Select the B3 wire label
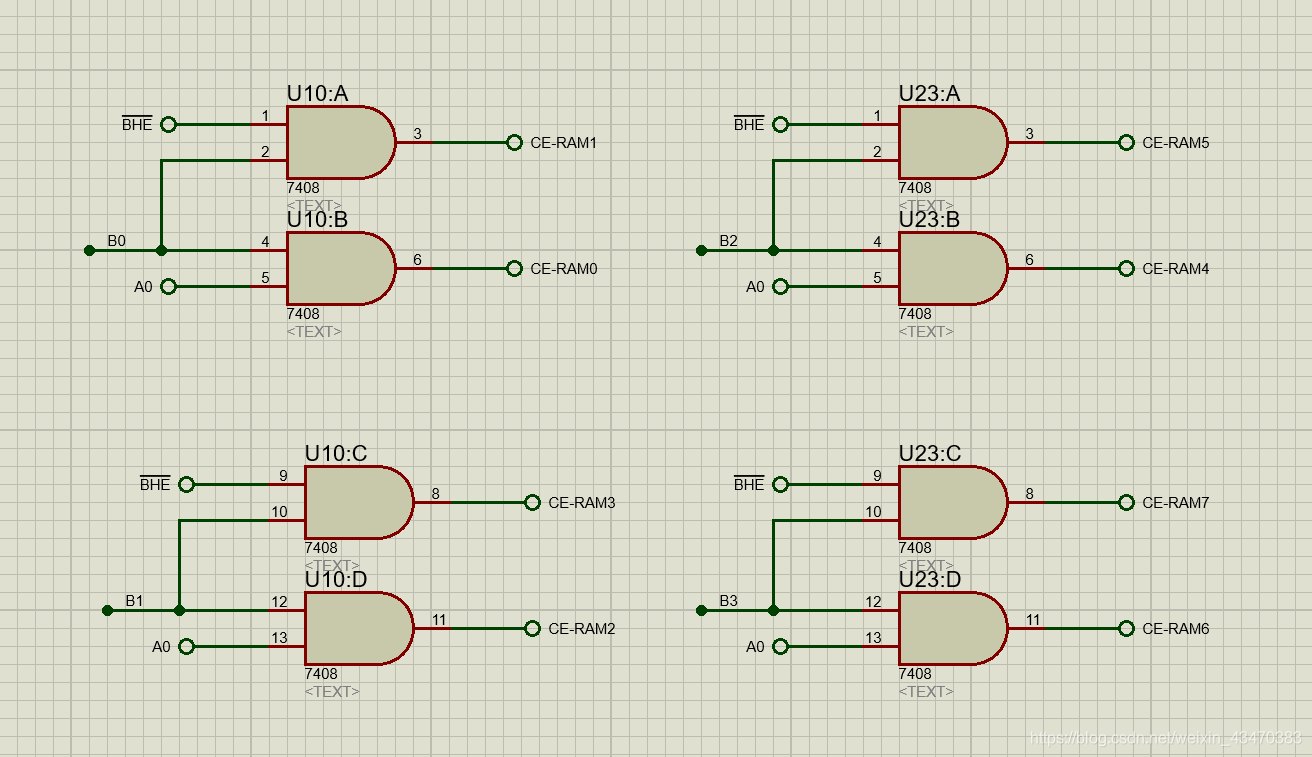The height and width of the screenshot is (757, 1312). click(x=729, y=601)
